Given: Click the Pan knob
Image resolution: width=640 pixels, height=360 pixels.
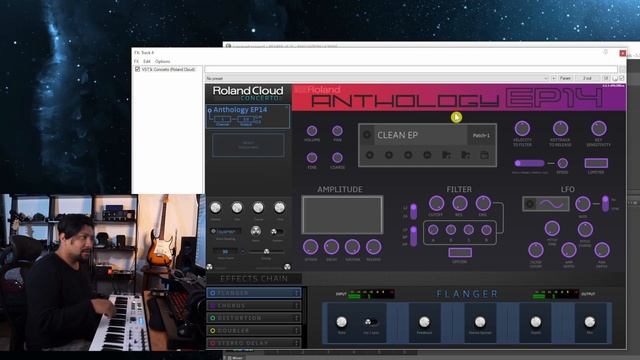Looking at the screenshot, I should pos(337,131).
